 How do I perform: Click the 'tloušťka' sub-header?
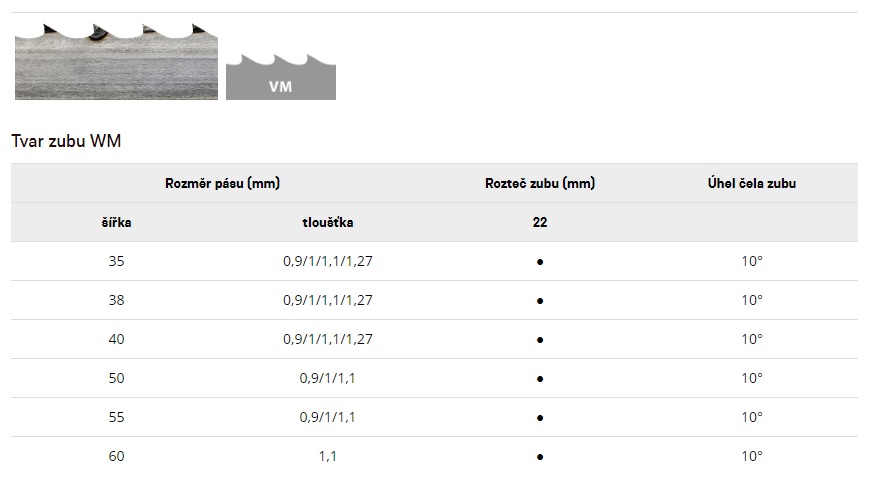pyautogui.click(x=328, y=223)
